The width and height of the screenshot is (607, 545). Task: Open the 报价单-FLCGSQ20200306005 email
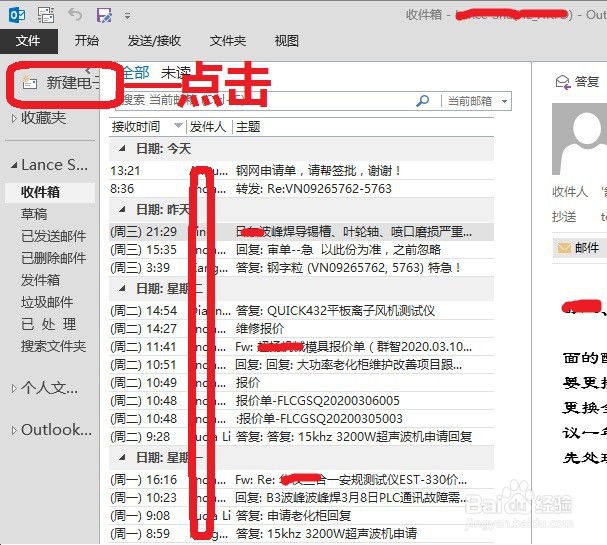click(x=302, y=401)
